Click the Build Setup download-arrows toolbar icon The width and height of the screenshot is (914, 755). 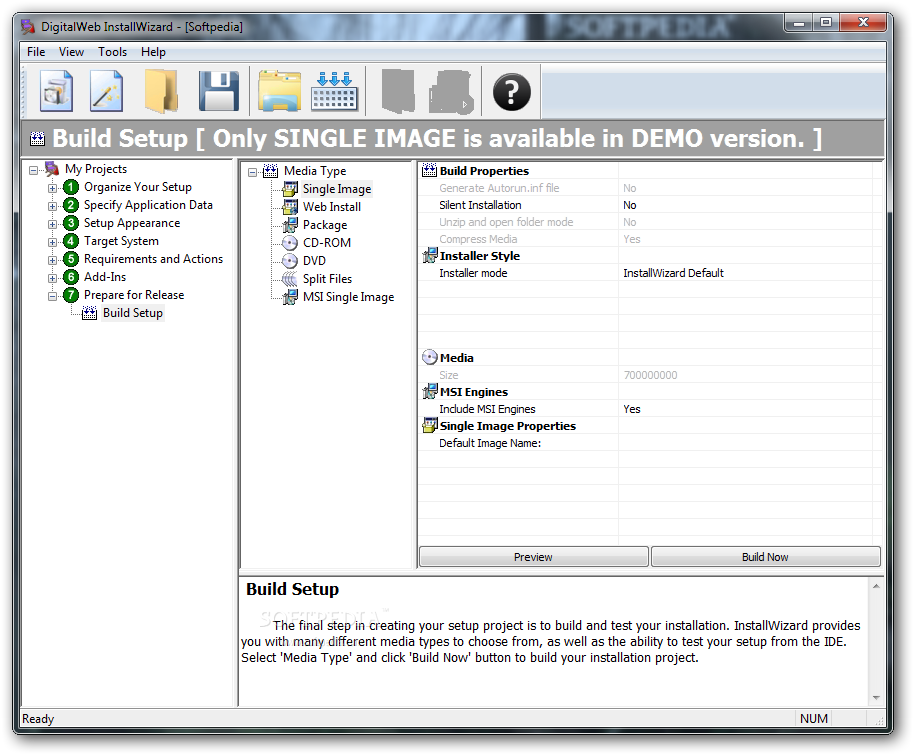pos(334,91)
